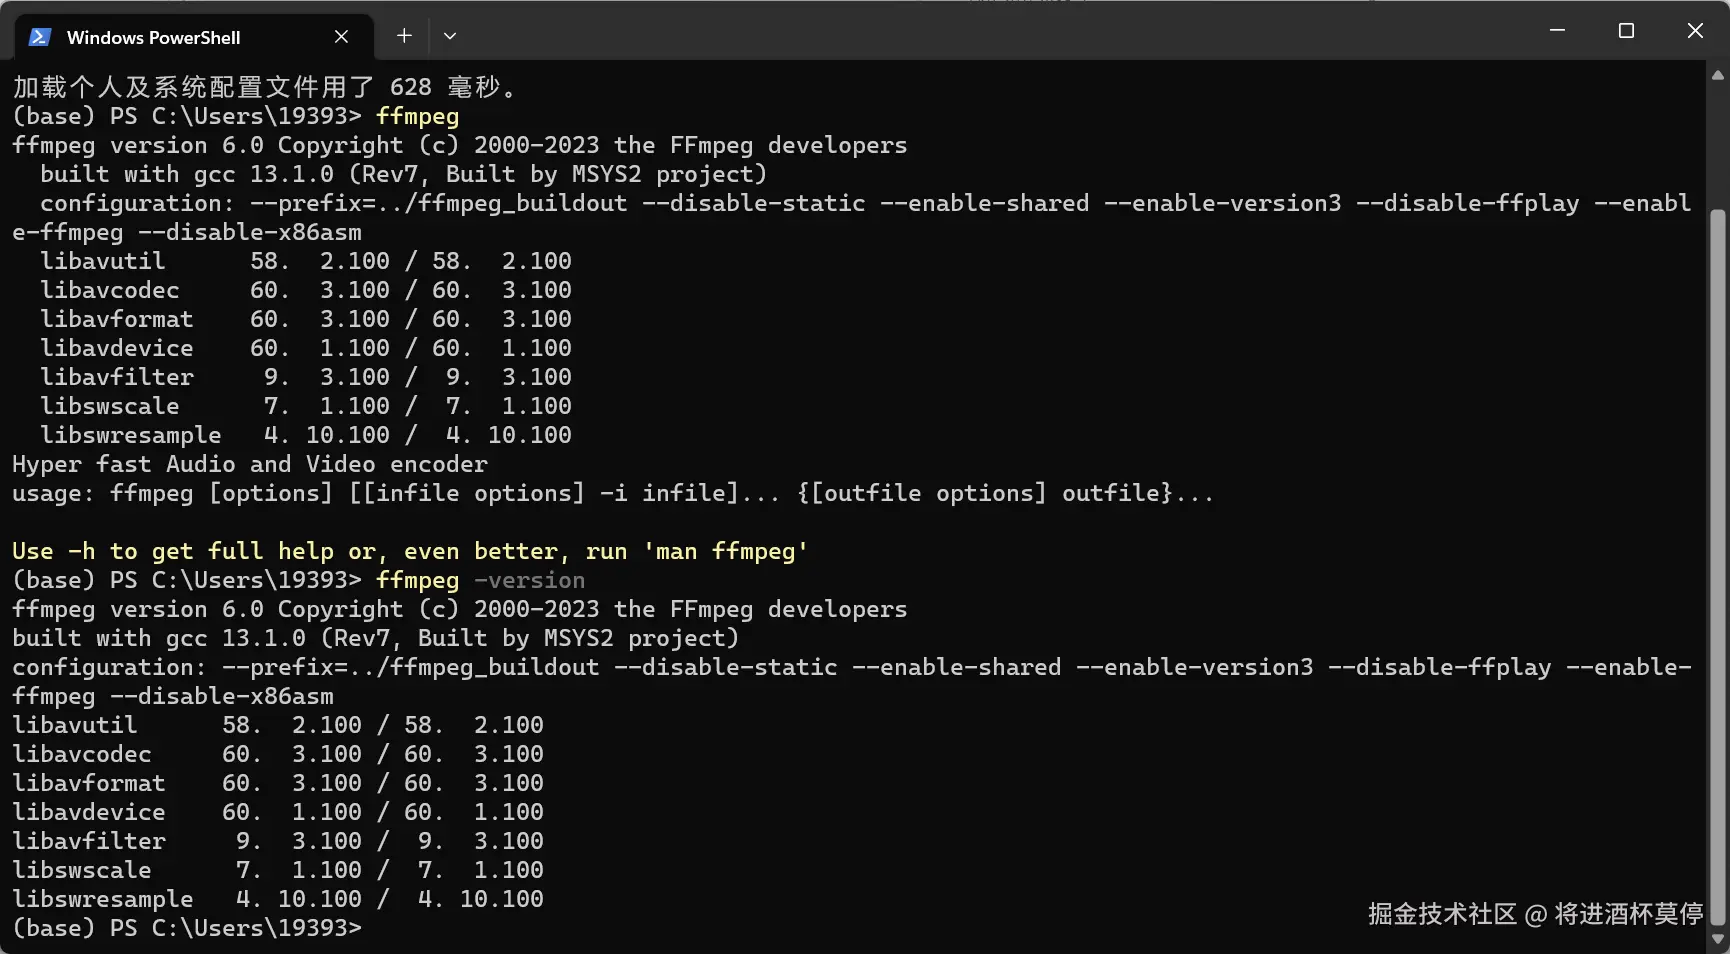Image resolution: width=1730 pixels, height=954 pixels.
Task: Open a new tab with the plus button
Action: (404, 36)
